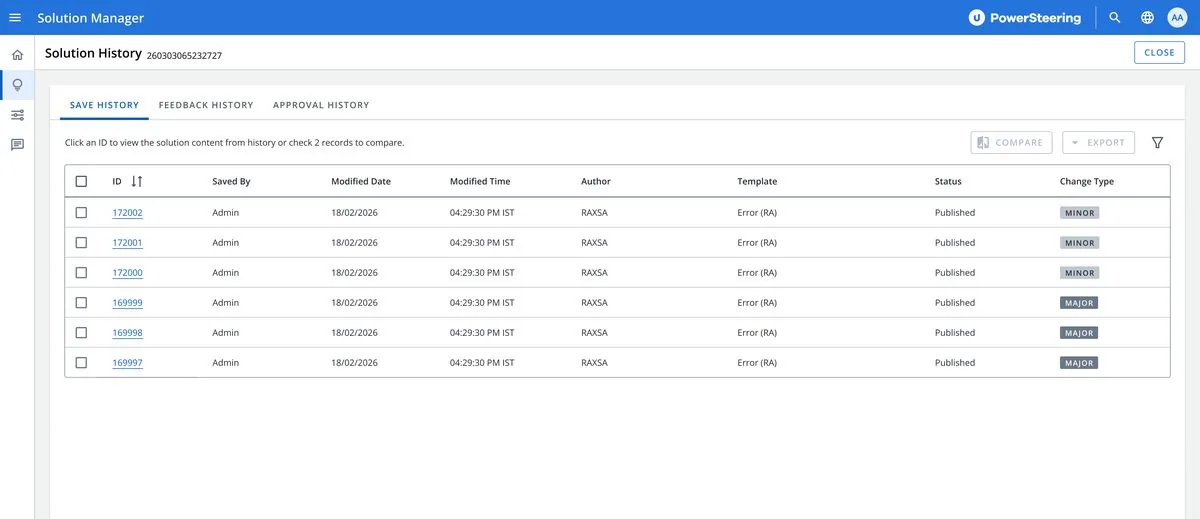Open the sliders settings sidebar icon

[17, 115]
